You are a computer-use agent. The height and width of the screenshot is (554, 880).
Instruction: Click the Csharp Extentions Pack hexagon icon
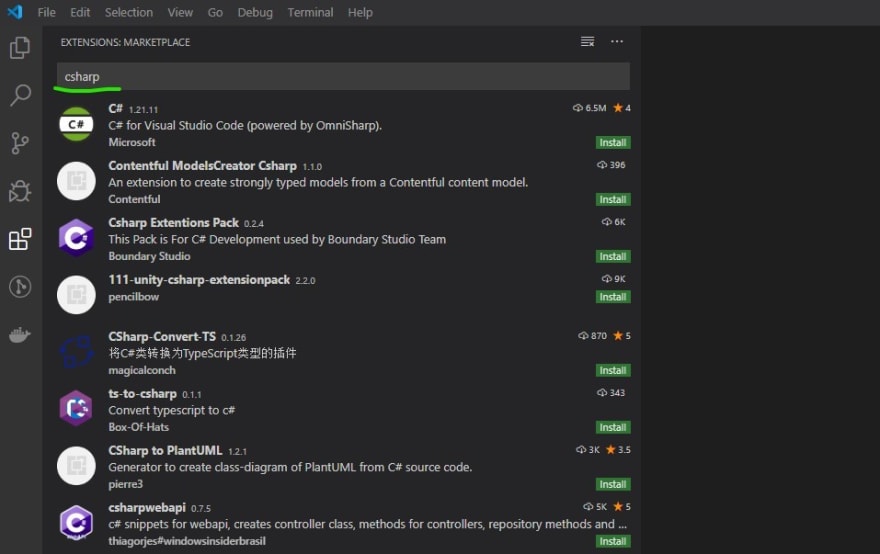(x=76, y=238)
